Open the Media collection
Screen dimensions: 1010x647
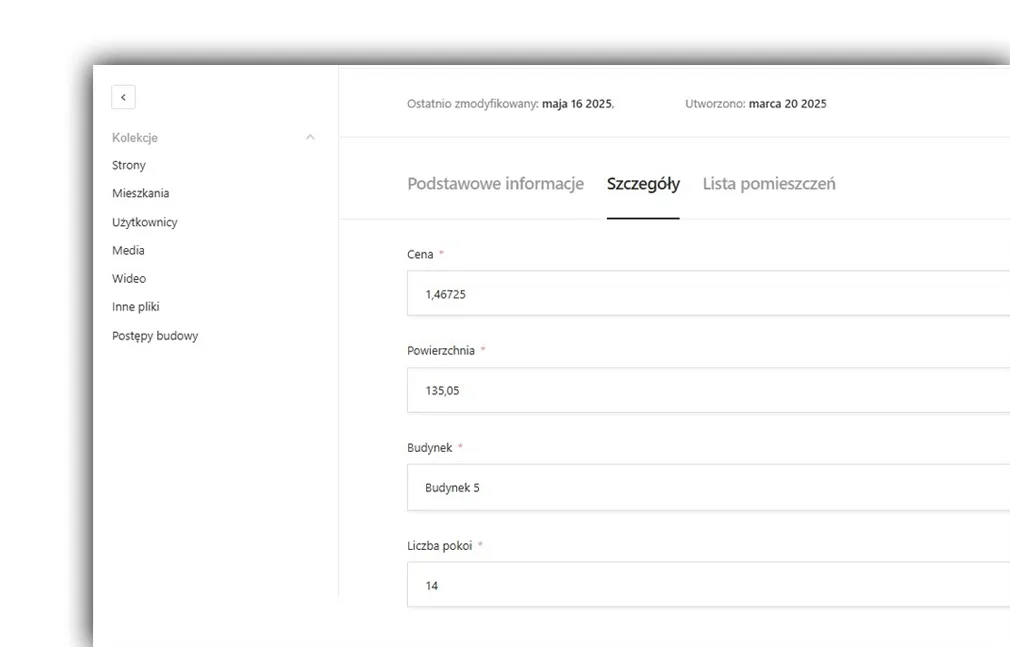[x=128, y=250]
